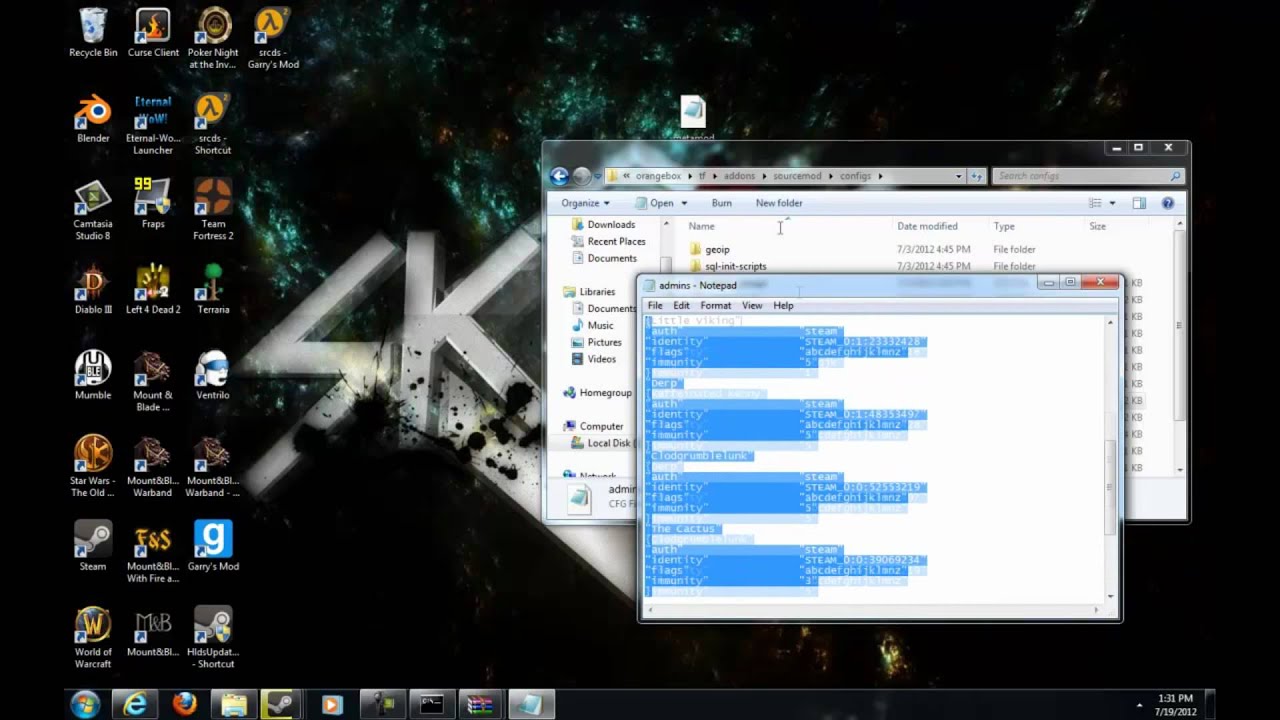
Task: Select the Star Wars - The Old Republic icon
Action: (x=93, y=467)
